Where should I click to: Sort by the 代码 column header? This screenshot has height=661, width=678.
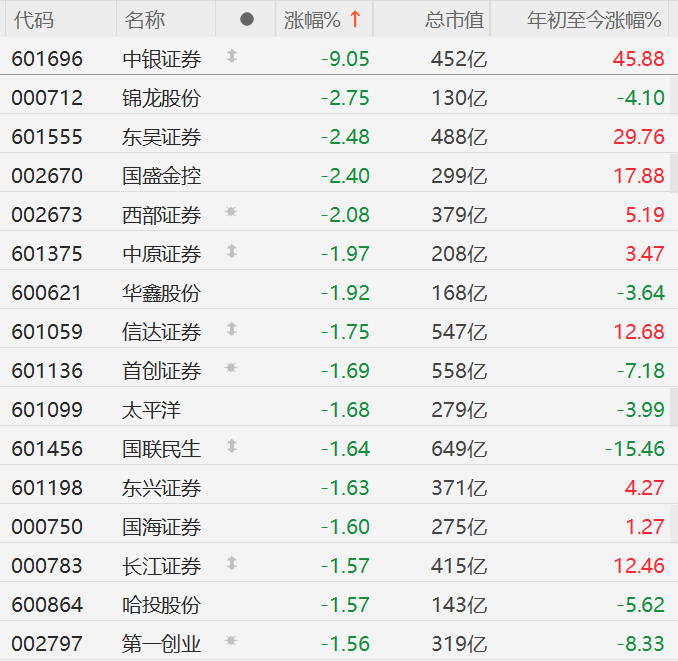[34, 20]
